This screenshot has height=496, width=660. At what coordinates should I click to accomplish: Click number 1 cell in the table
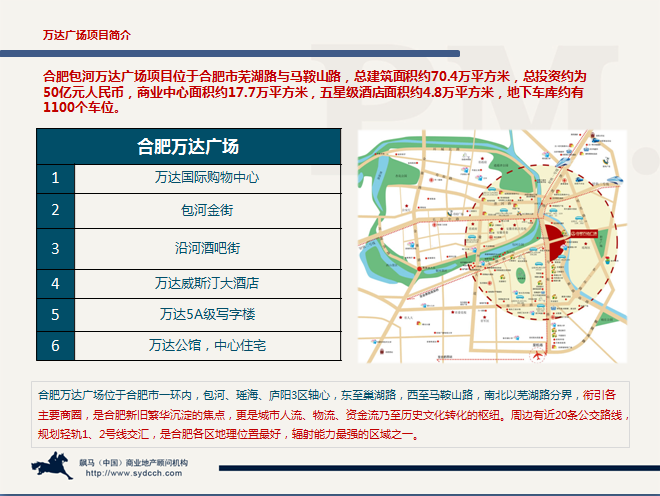[56, 178]
